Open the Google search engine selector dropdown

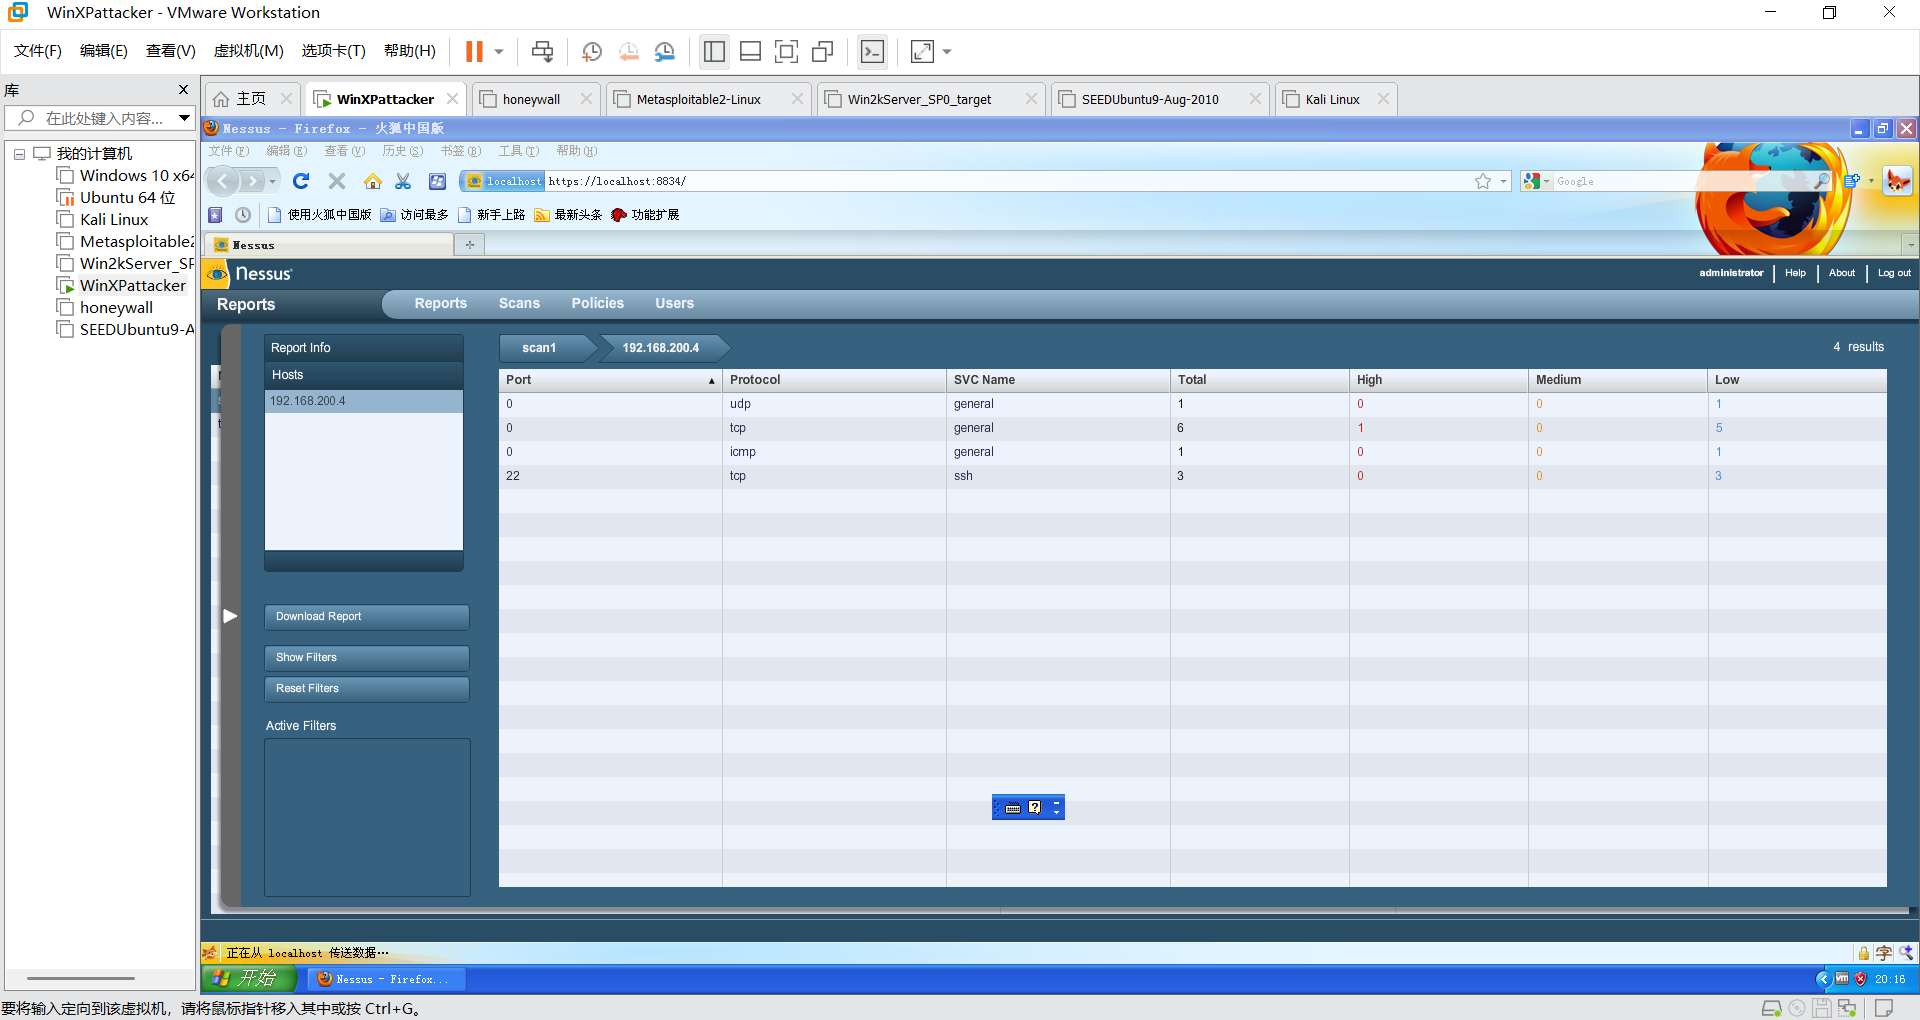click(x=1536, y=181)
